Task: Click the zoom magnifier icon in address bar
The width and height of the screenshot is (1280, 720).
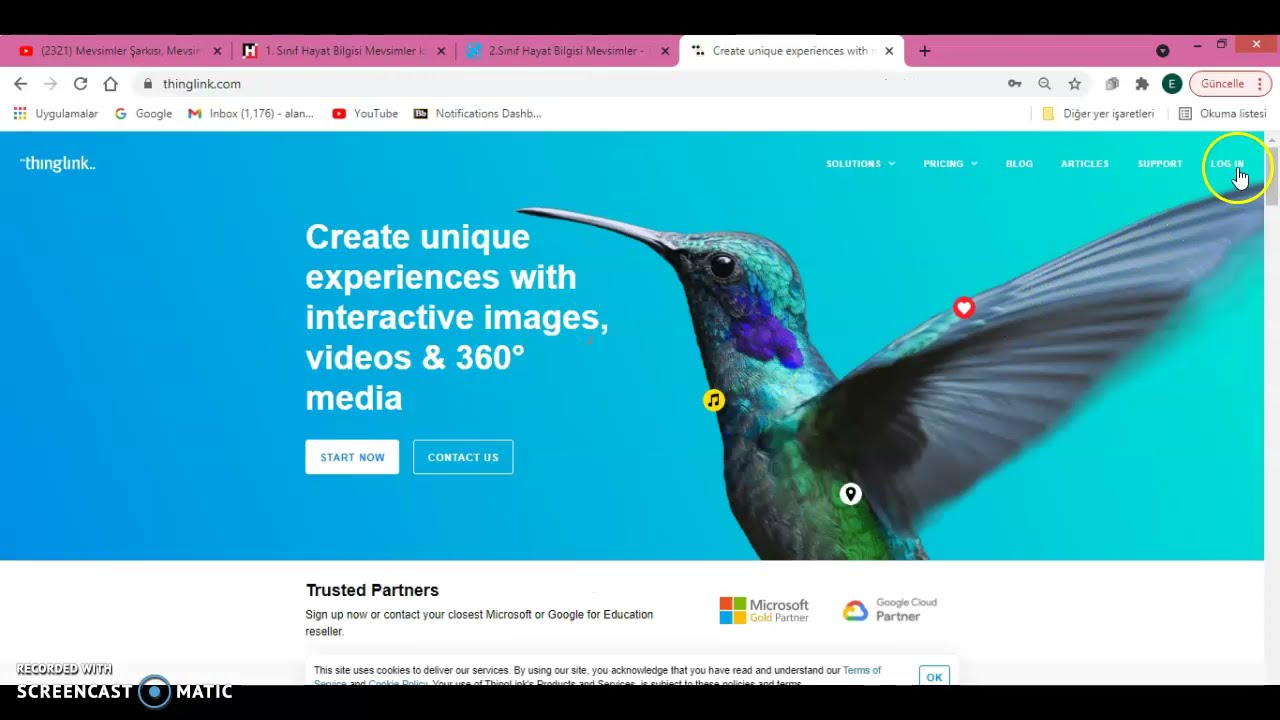Action: (x=1044, y=84)
